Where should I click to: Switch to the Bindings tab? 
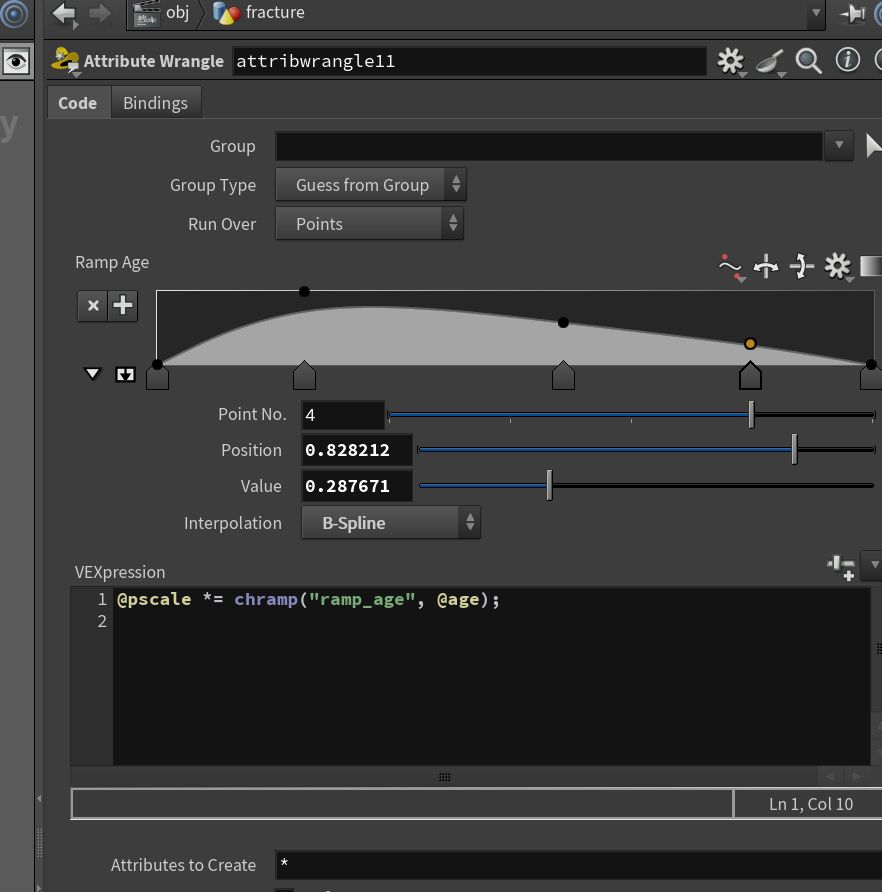(155, 103)
